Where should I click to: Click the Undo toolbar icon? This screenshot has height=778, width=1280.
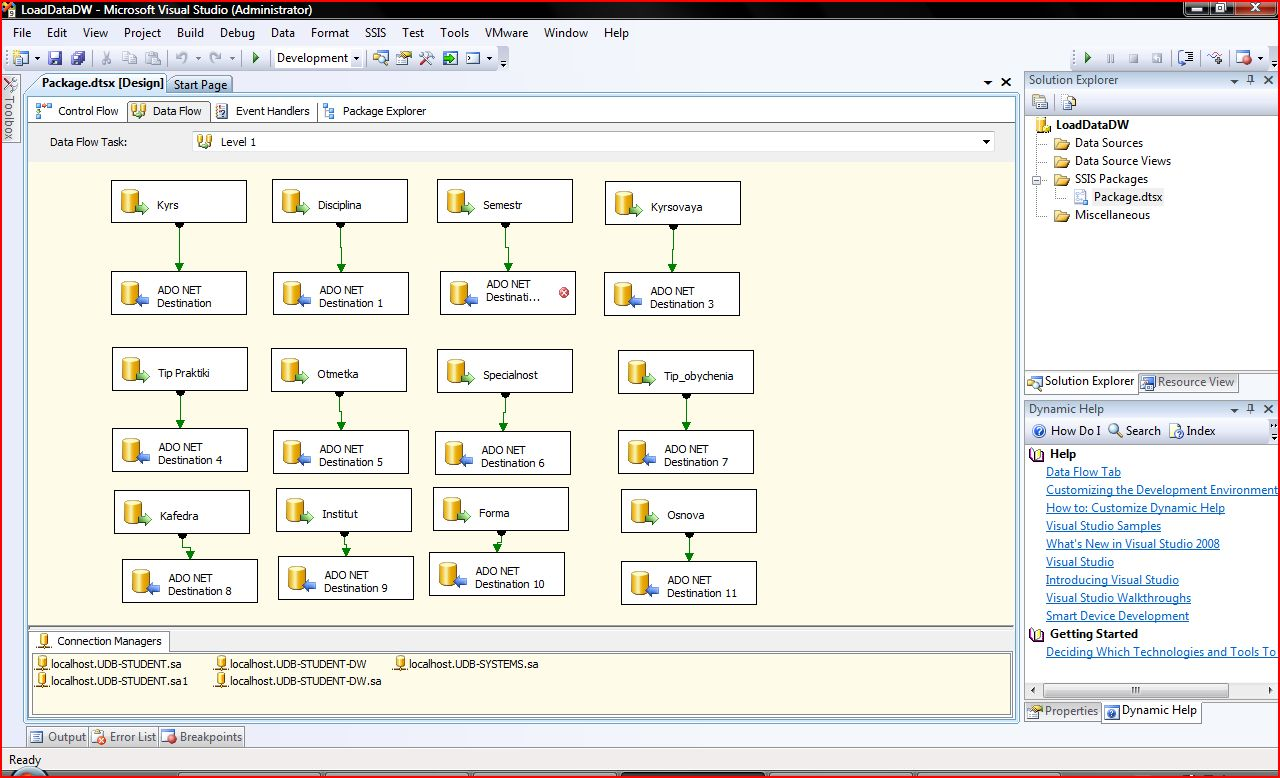[x=181, y=58]
